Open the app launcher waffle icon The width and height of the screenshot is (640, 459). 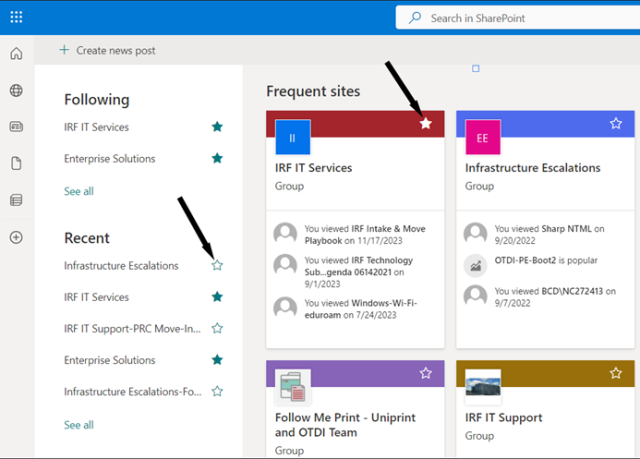16,17
